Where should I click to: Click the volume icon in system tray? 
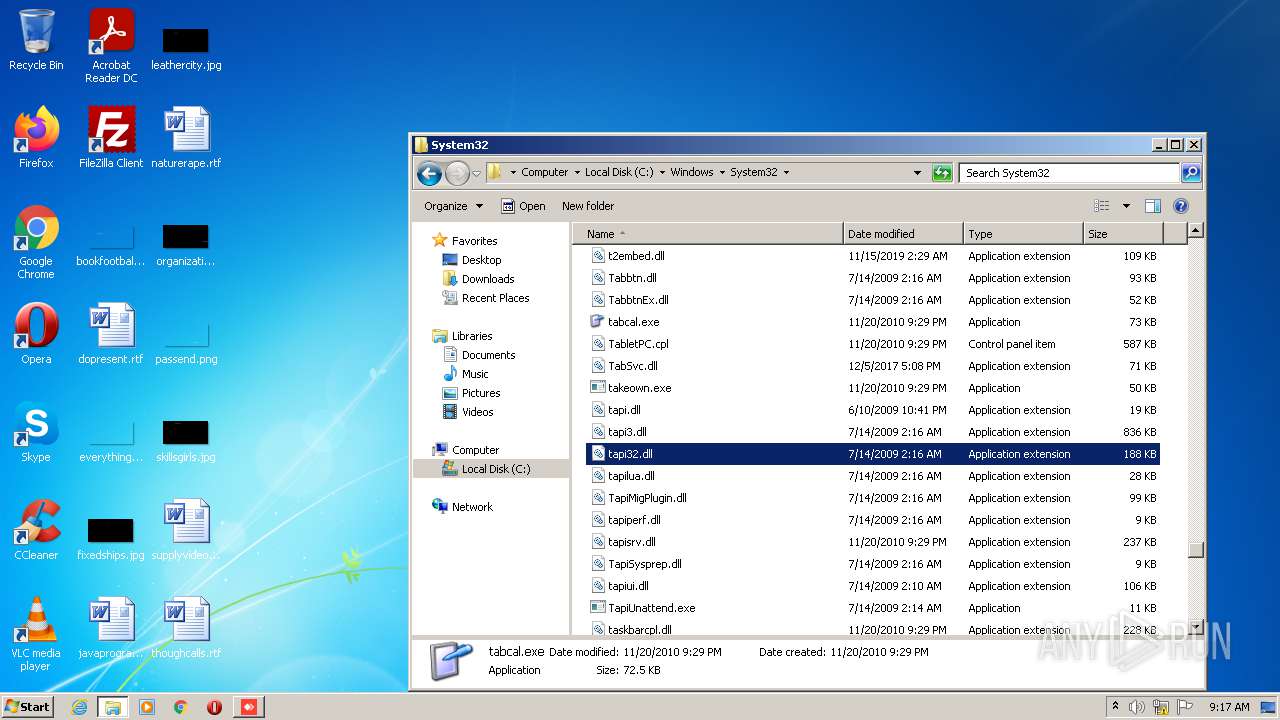point(1137,707)
